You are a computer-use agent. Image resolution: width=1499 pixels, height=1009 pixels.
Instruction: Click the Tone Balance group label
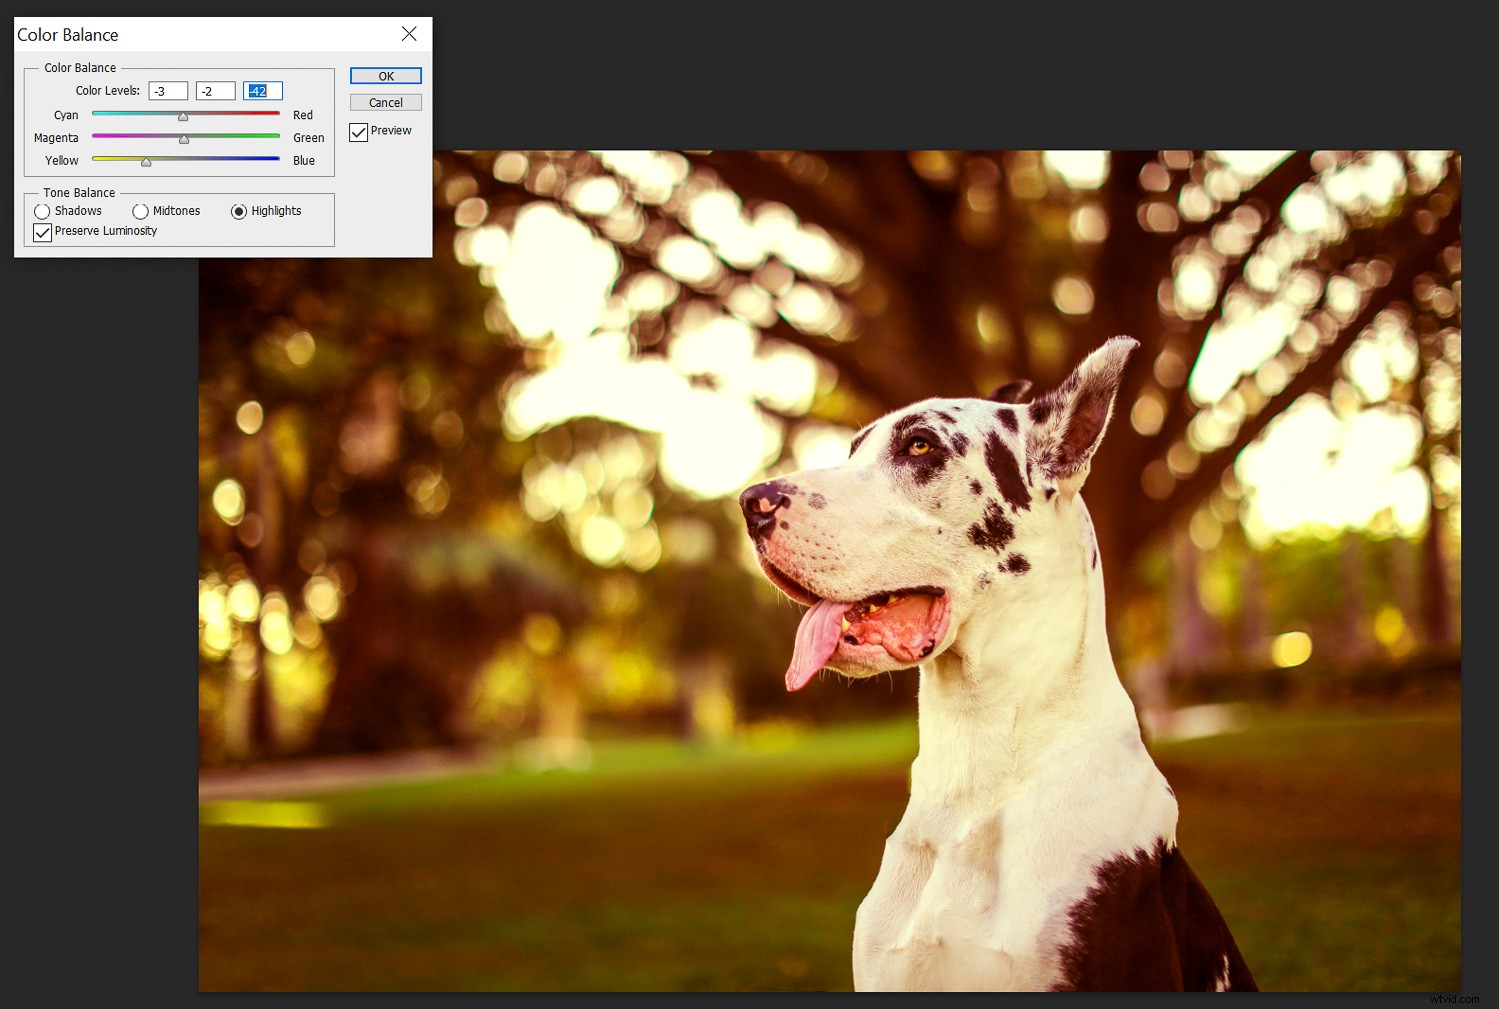[80, 192]
